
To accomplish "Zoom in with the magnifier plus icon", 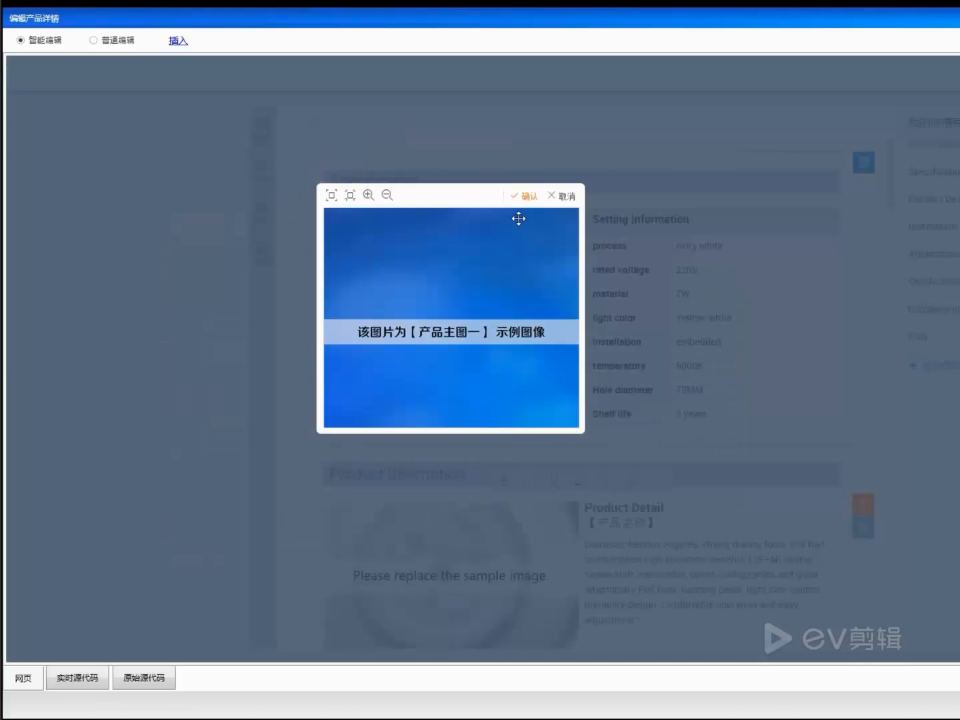I will [x=369, y=195].
